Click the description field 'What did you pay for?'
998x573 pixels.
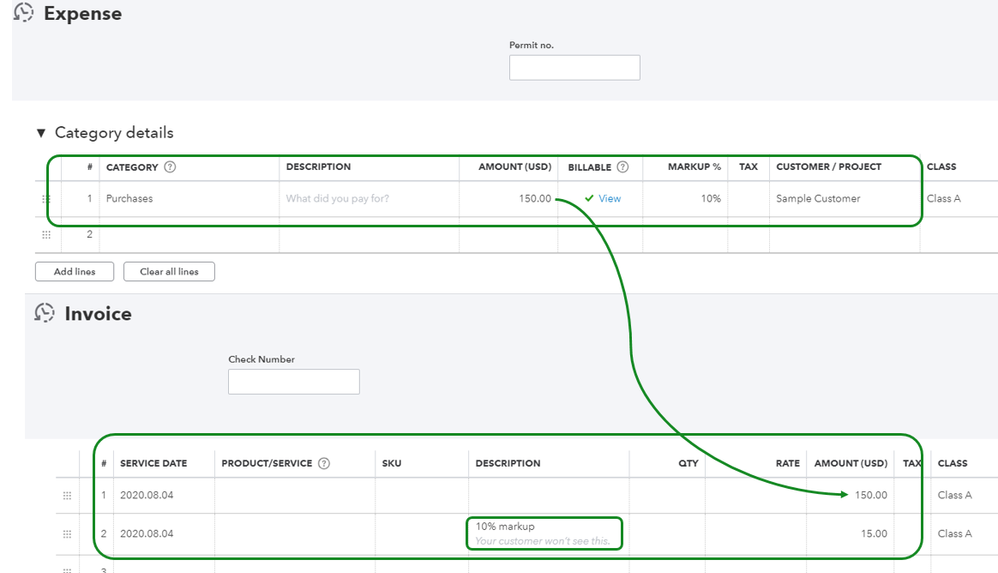click(x=369, y=199)
